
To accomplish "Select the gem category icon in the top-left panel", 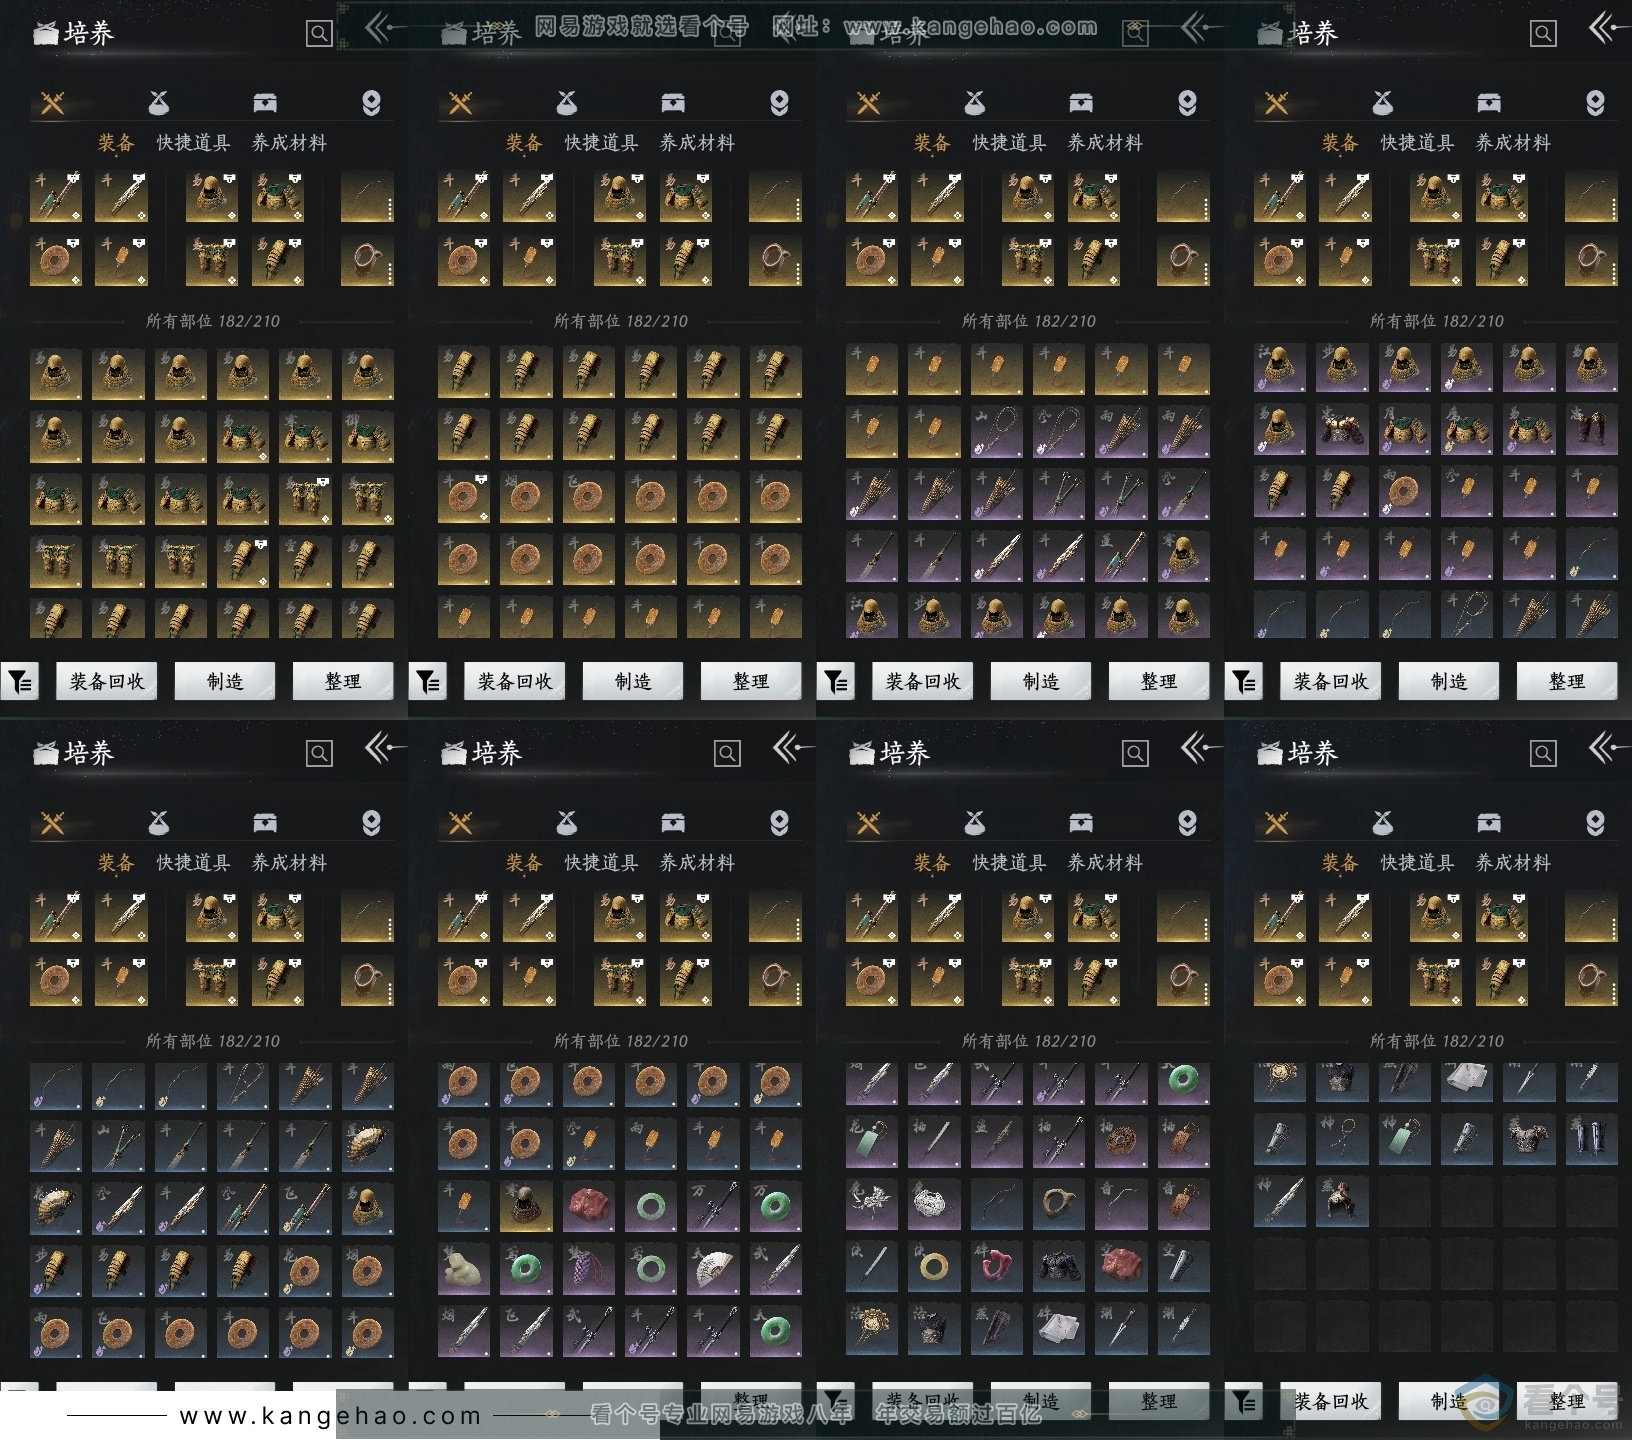I will click(371, 103).
